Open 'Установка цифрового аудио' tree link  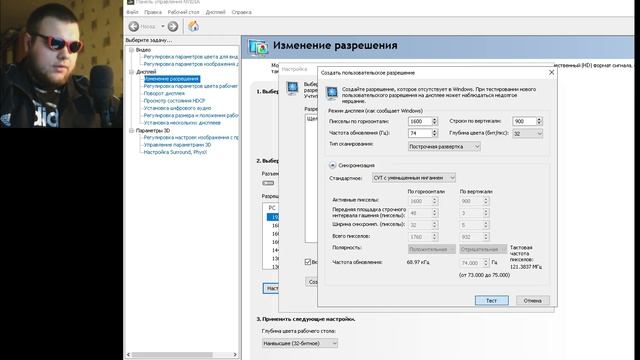tap(177, 108)
